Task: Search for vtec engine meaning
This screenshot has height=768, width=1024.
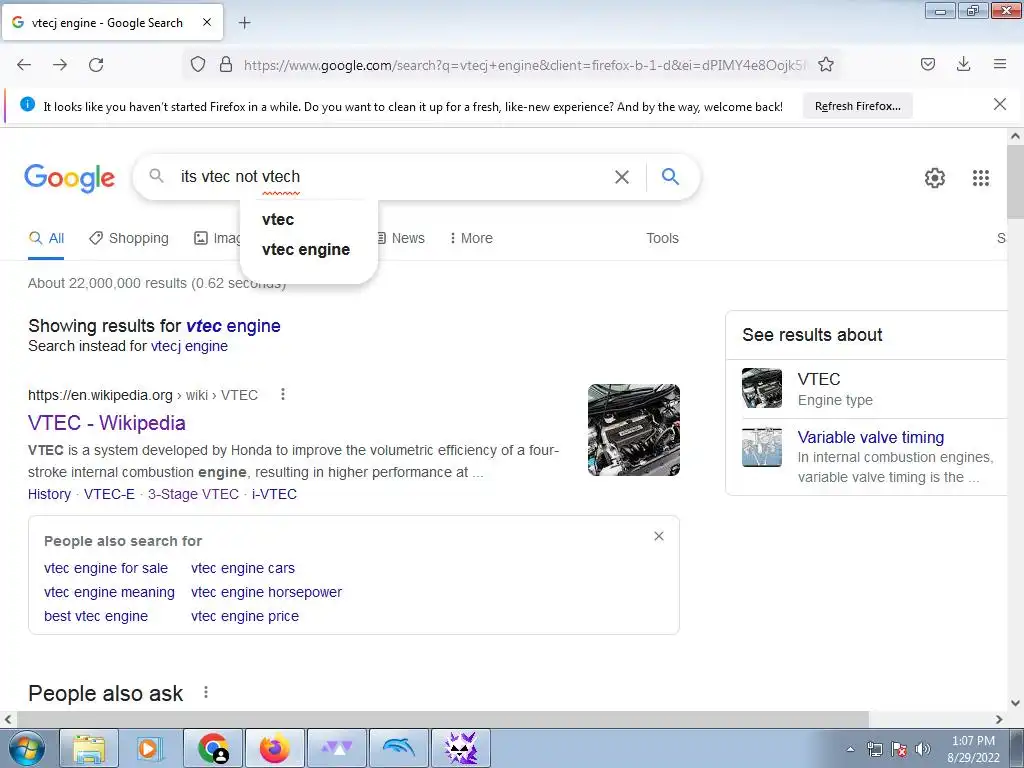Action: click(109, 592)
